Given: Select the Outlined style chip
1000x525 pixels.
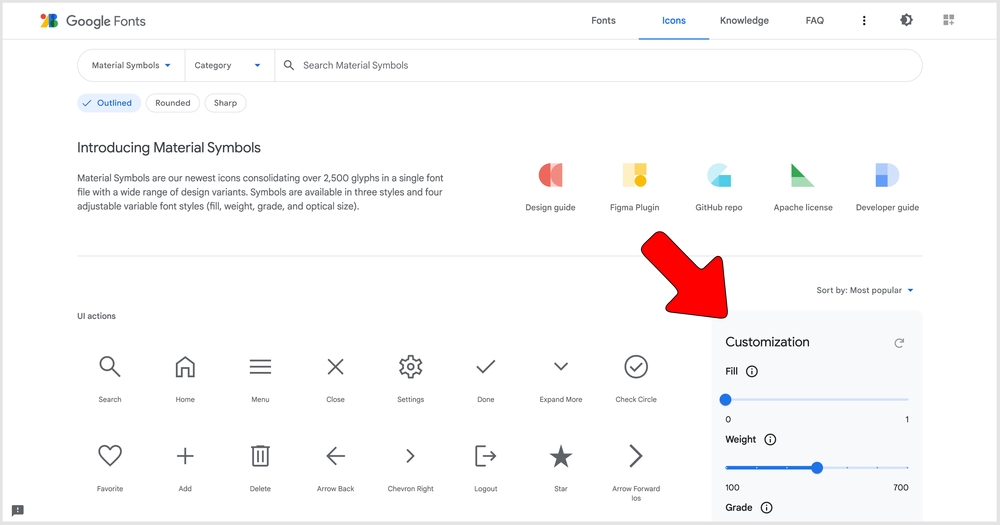Looking at the screenshot, I should click(109, 103).
